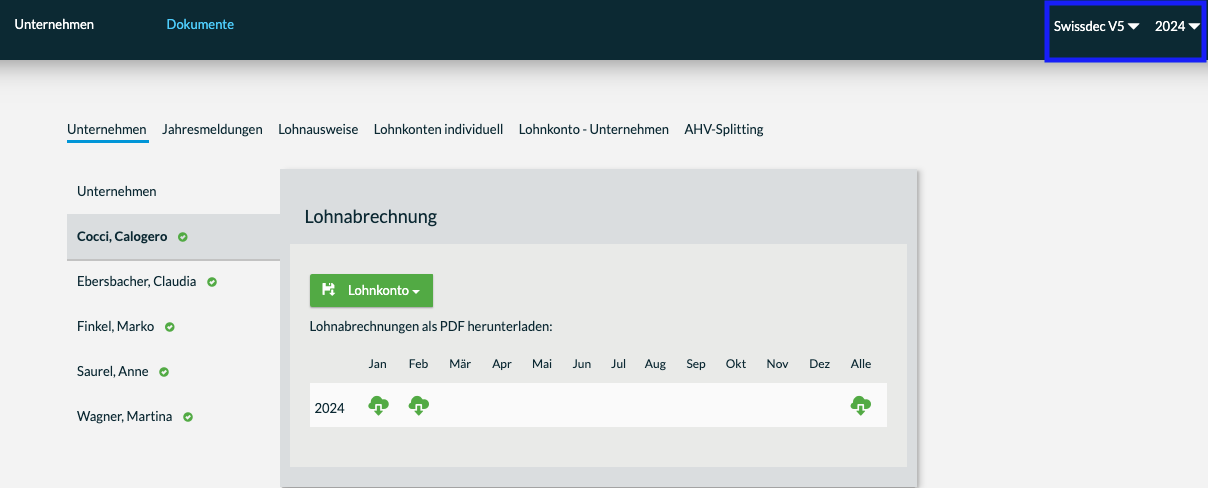Click the green check icon next to Saurel, Anne
Screen dimensions: 1208x488
click(x=164, y=372)
